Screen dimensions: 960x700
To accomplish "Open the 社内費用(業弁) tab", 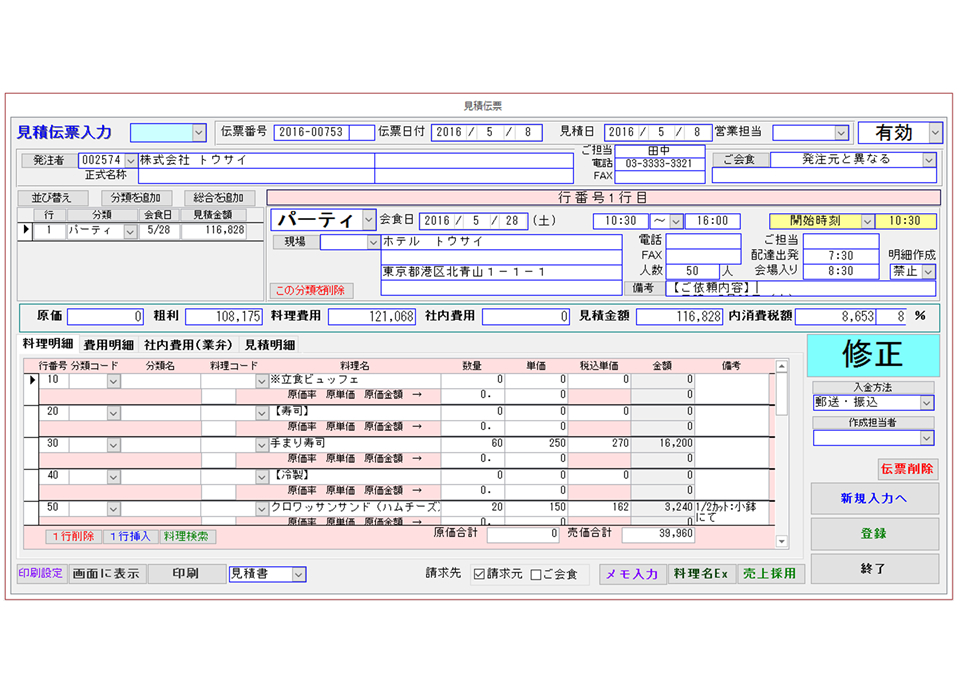I will coord(188,345).
